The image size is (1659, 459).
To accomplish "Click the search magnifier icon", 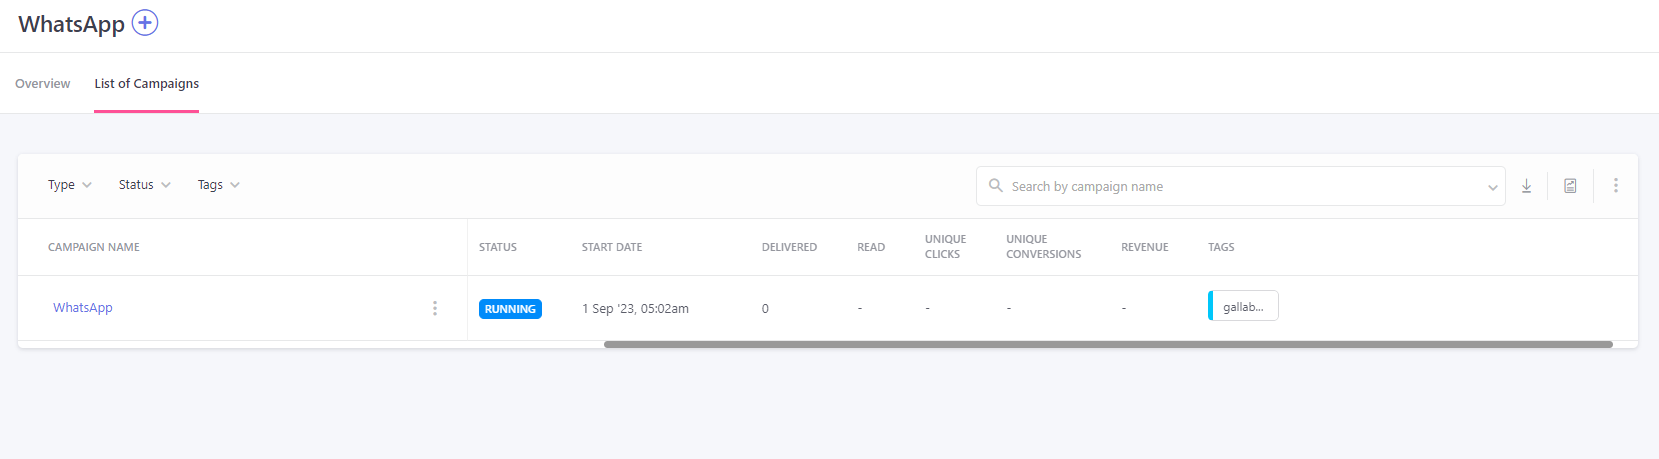I will (996, 185).
